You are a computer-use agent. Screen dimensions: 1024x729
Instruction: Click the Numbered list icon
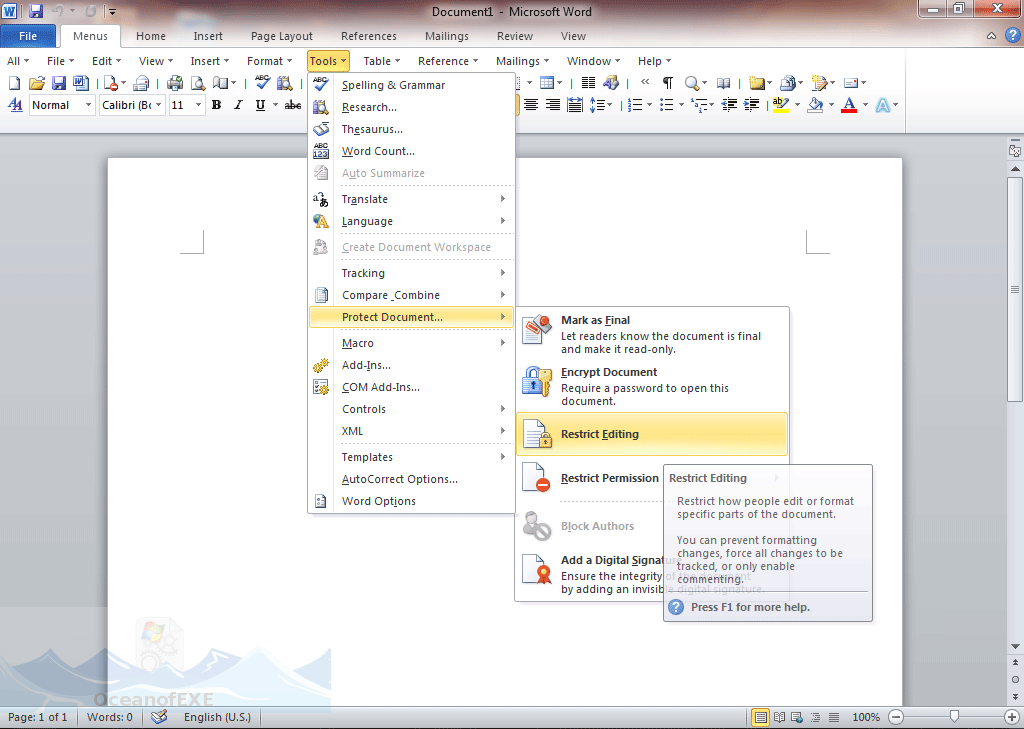tap(634, 105)
